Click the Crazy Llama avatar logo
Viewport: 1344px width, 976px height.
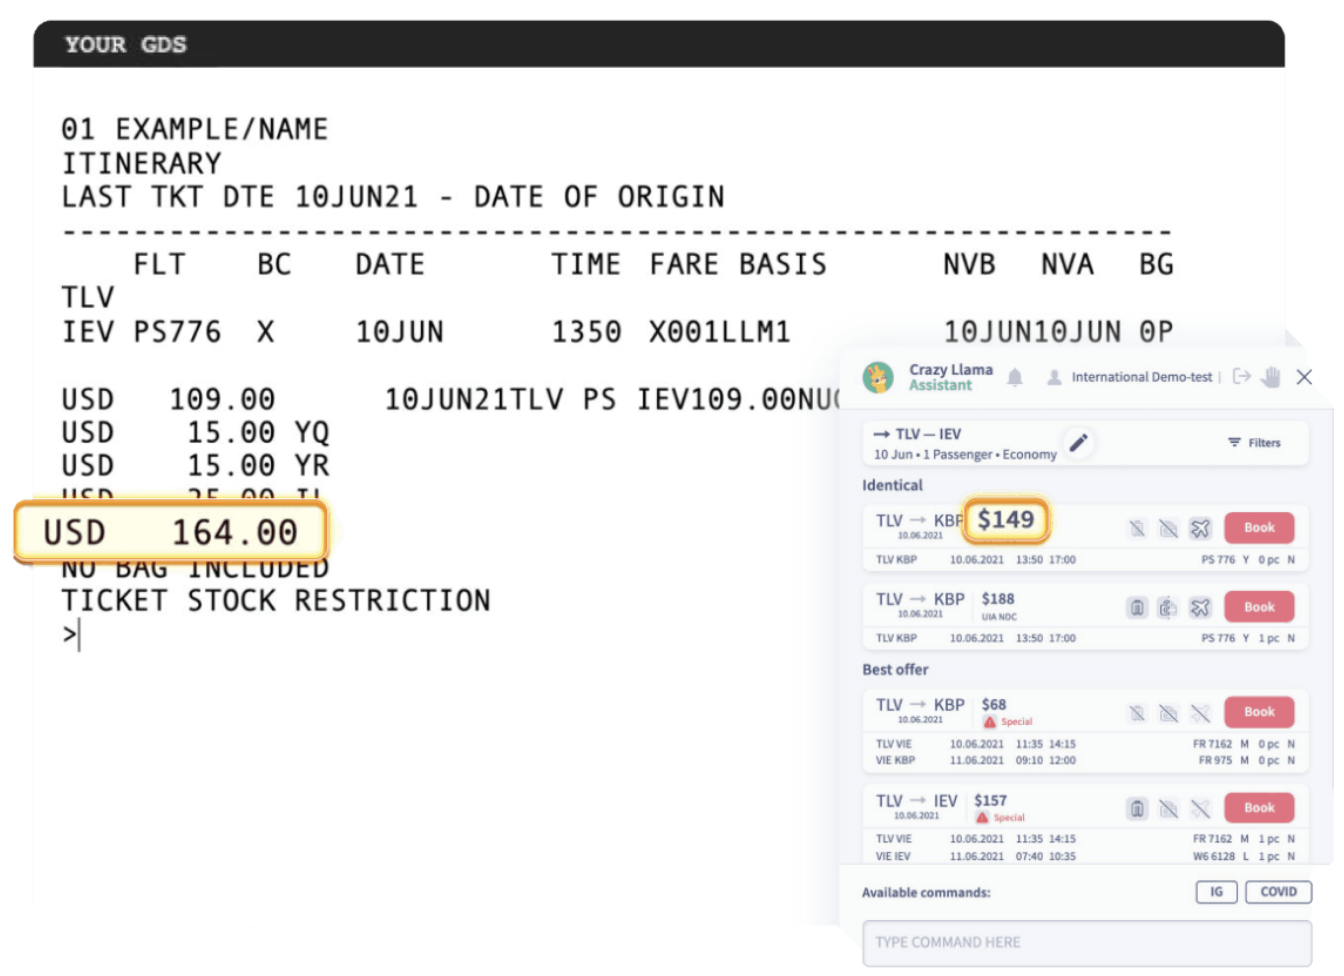(x=878, y=377)
